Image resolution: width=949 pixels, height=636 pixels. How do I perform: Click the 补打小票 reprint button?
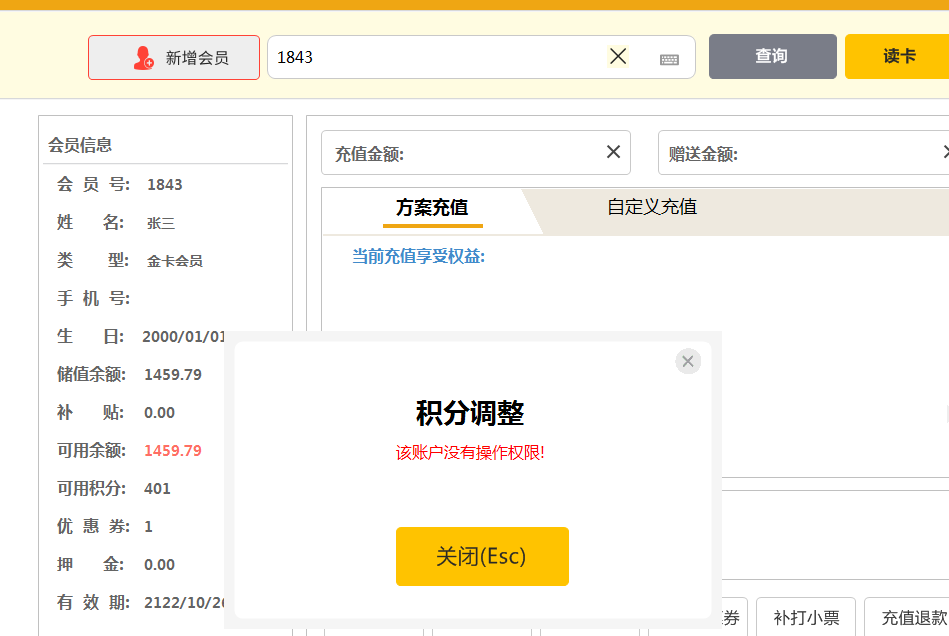click(x=806, y=618)
